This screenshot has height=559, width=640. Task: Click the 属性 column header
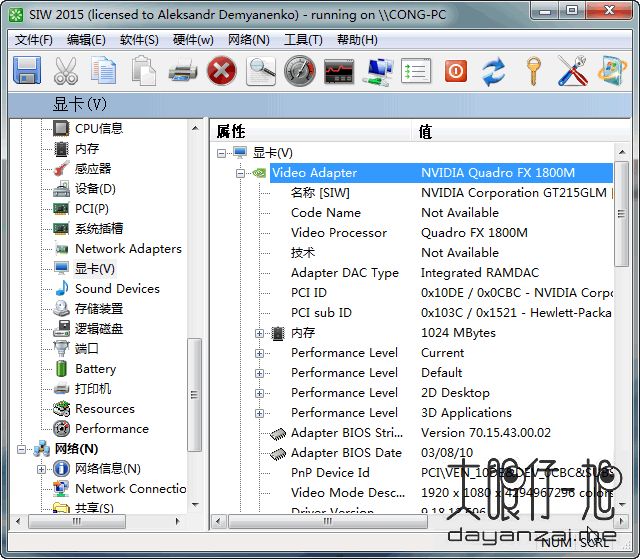311,131
